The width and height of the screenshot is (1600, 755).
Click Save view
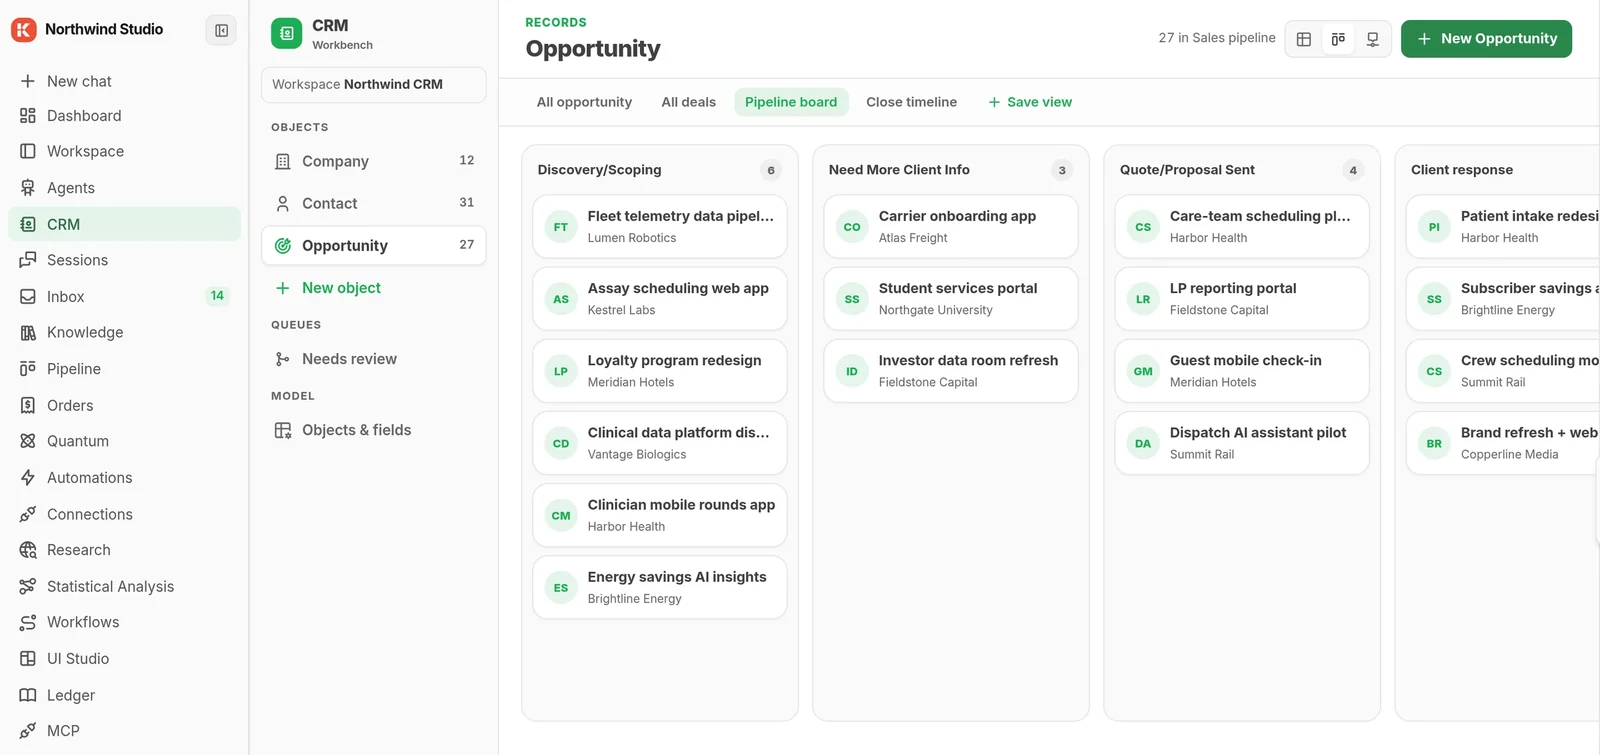click(1030, 102)
